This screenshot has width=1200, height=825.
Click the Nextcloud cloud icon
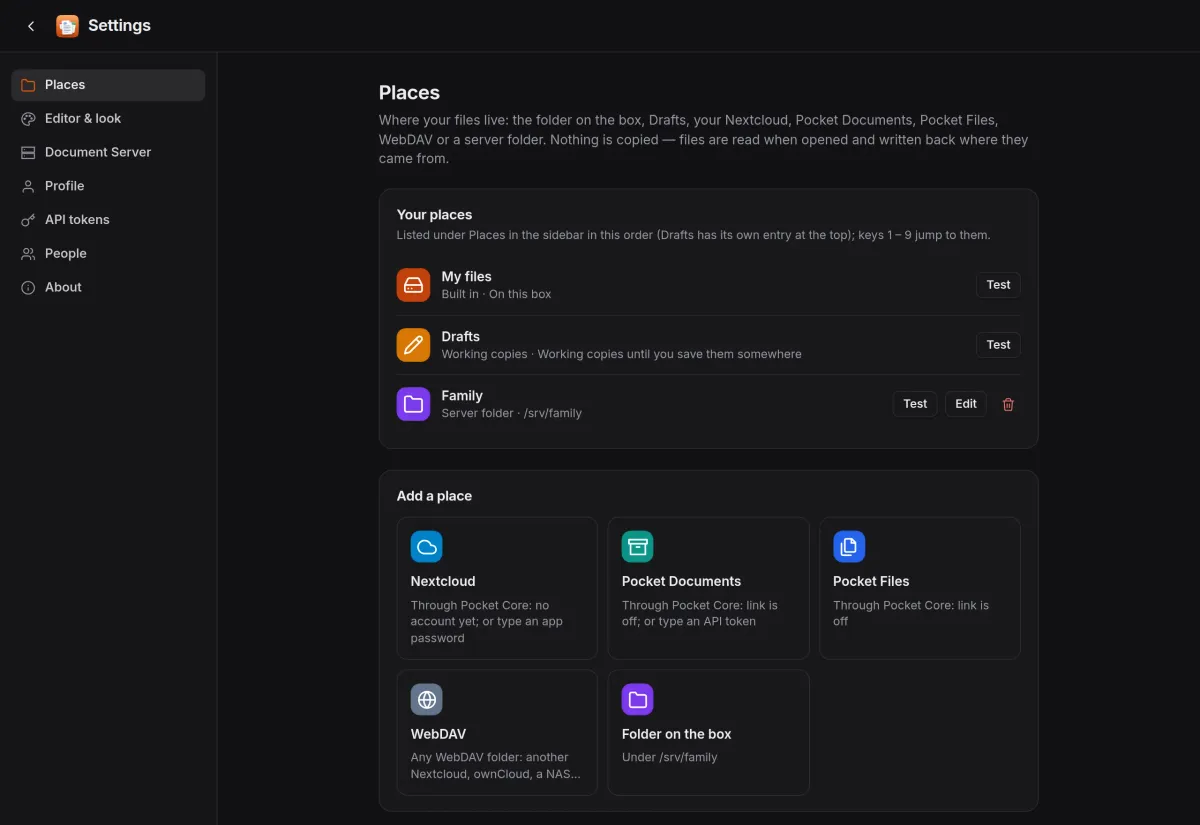[427, 547]
